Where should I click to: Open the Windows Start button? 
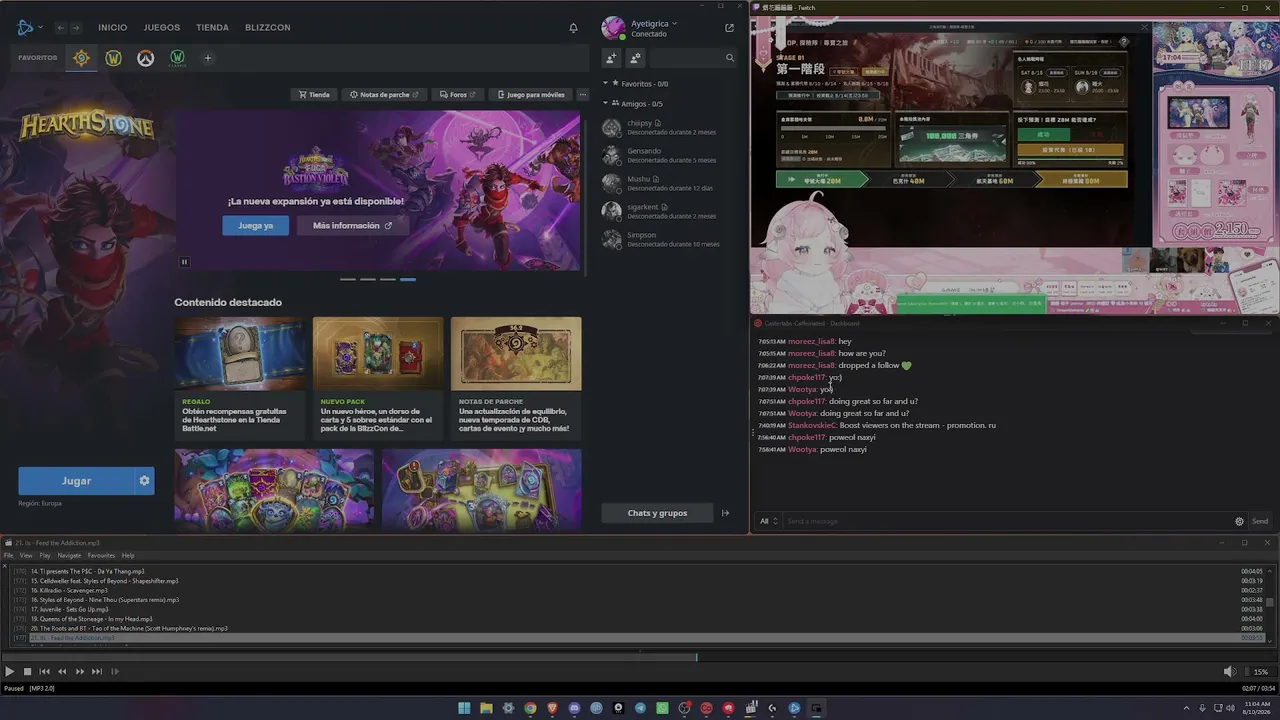pyautogui.click(x=464, y=708)
